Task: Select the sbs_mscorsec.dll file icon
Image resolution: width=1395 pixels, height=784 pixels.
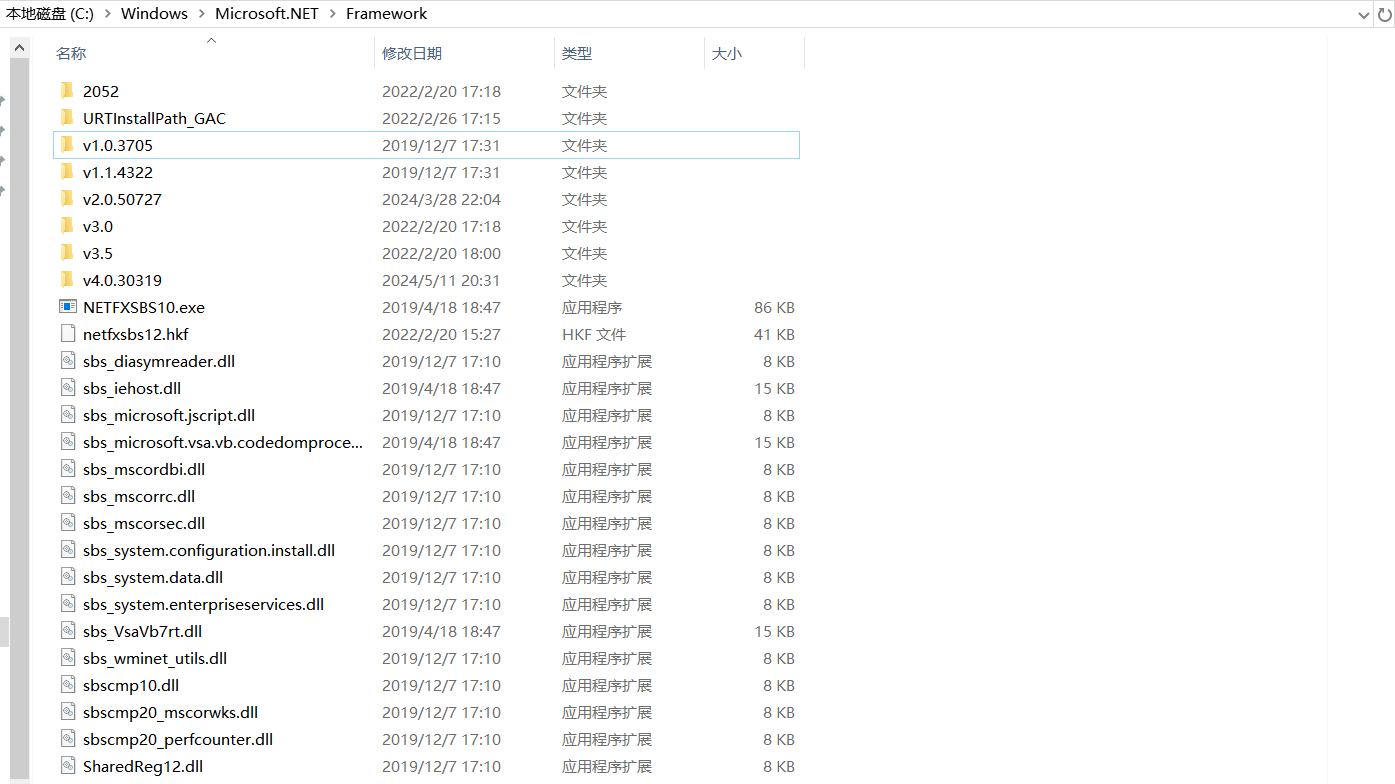Action: [x=68, y=523]
